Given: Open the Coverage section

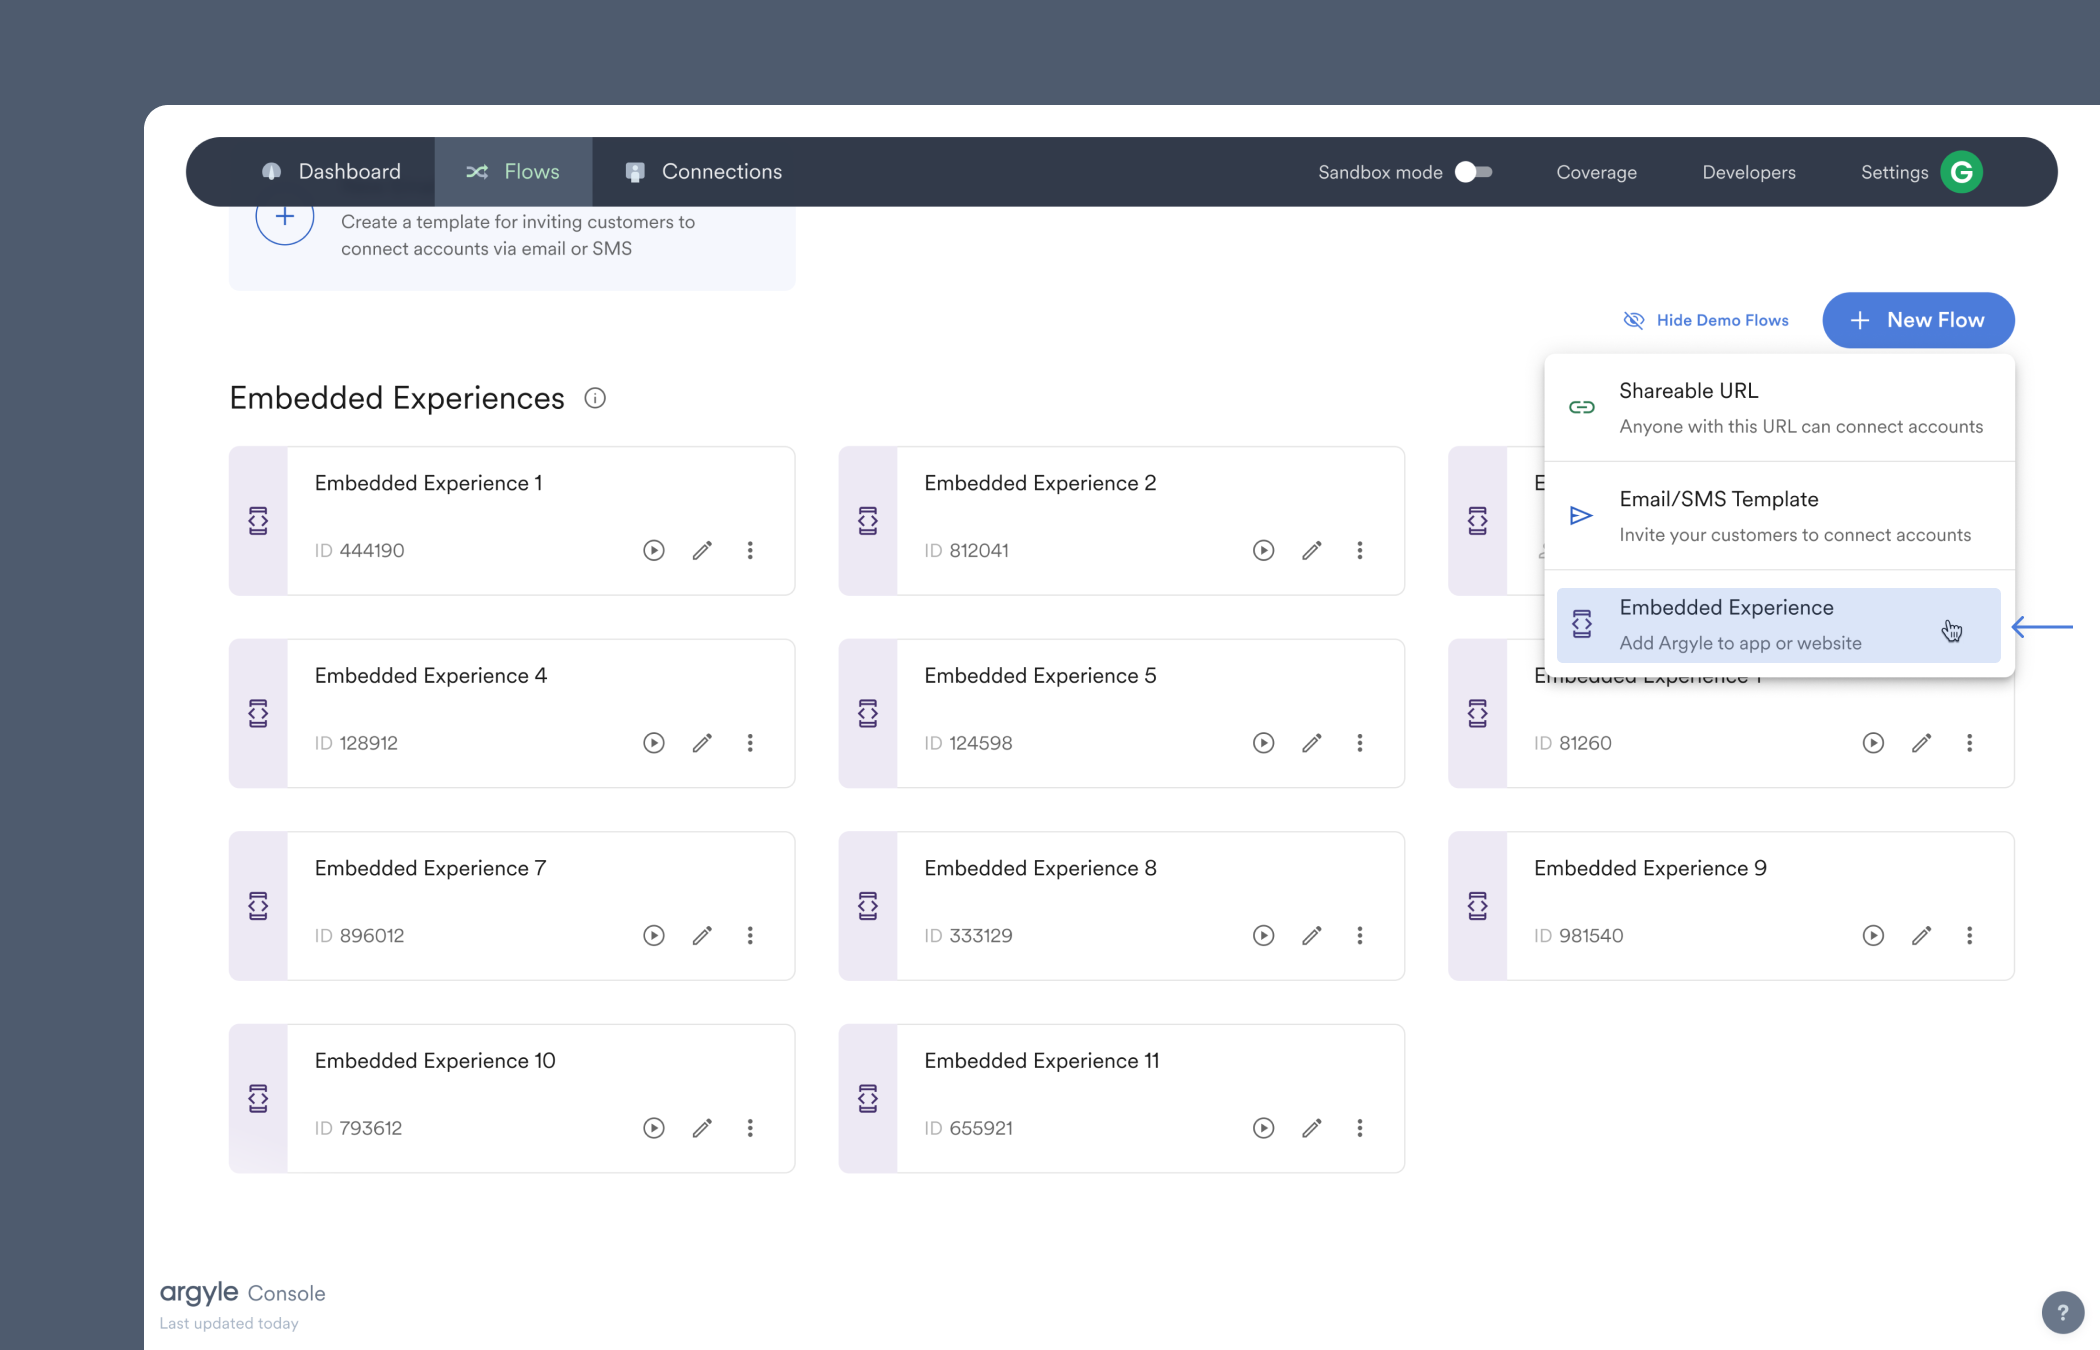Looking at the screenshot, I should tap(1596, 172).
